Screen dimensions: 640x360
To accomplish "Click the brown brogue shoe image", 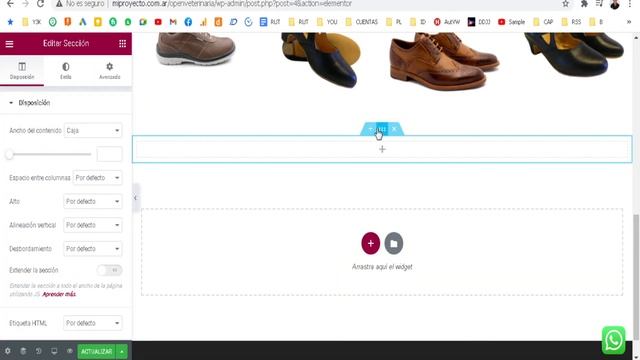I will click(444, 61).
